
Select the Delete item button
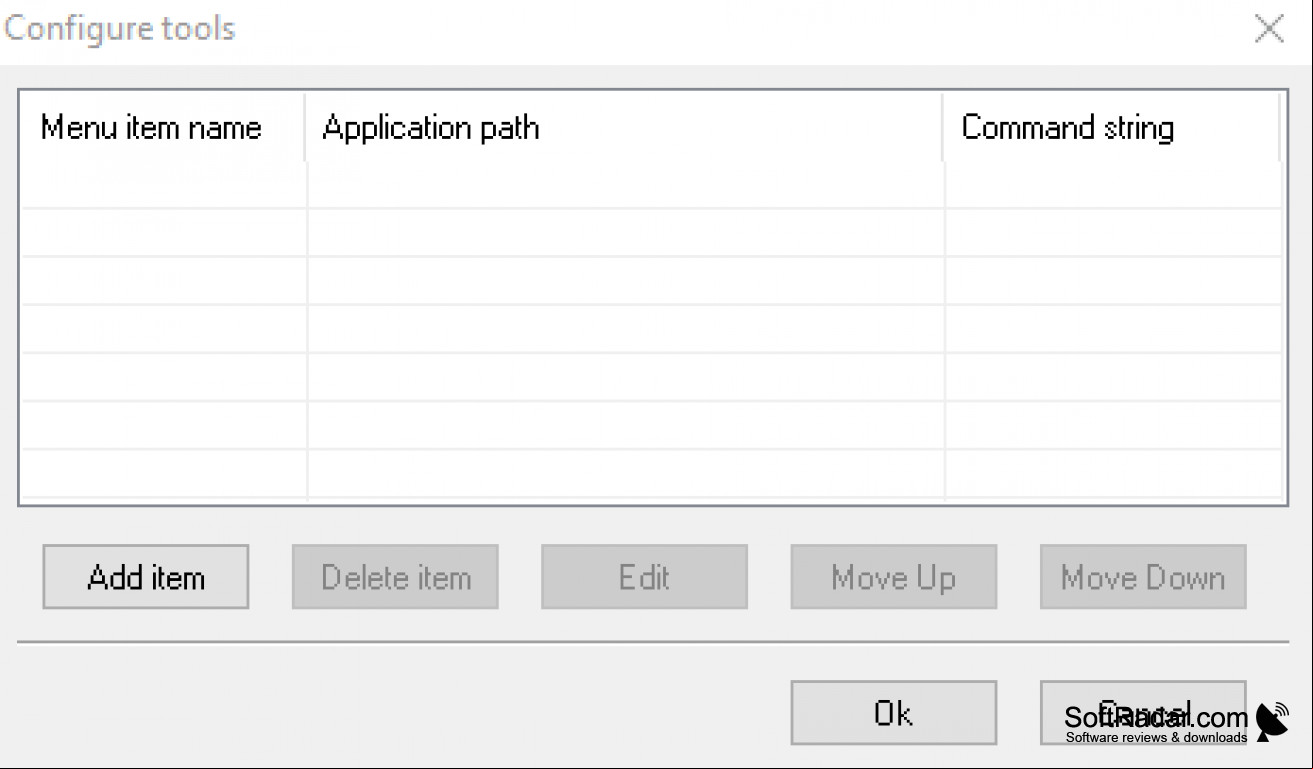pyautogui.click(x=395, y=577)
